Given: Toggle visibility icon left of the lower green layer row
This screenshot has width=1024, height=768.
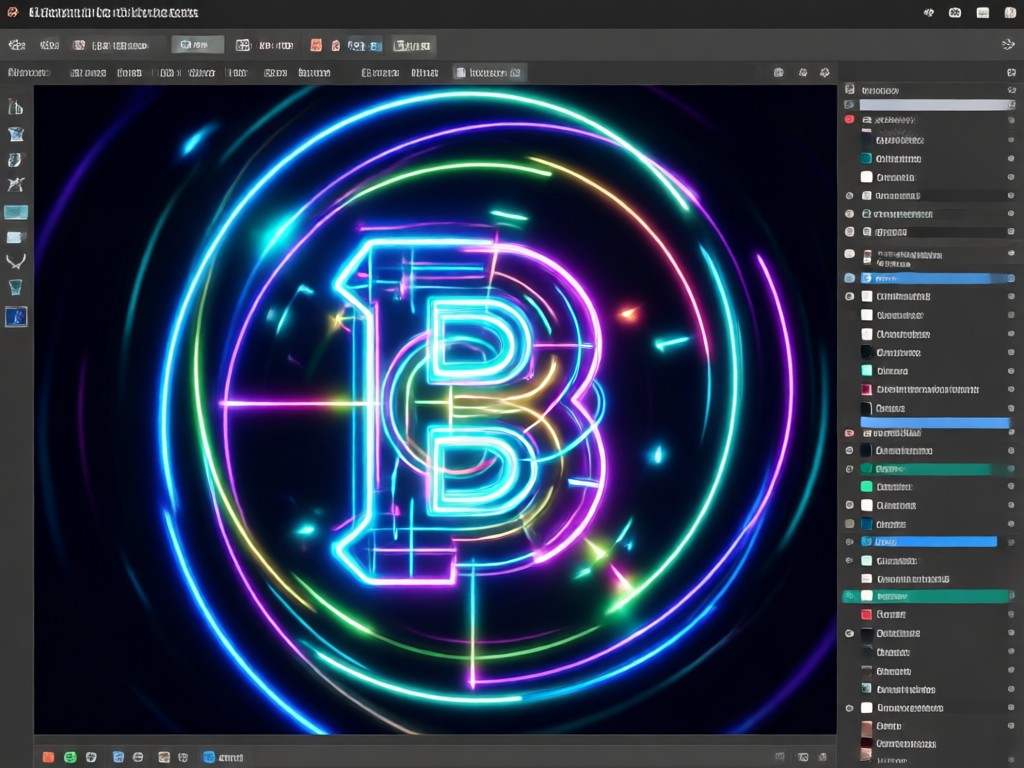Looking at the screenshot, I should point(849,596).
